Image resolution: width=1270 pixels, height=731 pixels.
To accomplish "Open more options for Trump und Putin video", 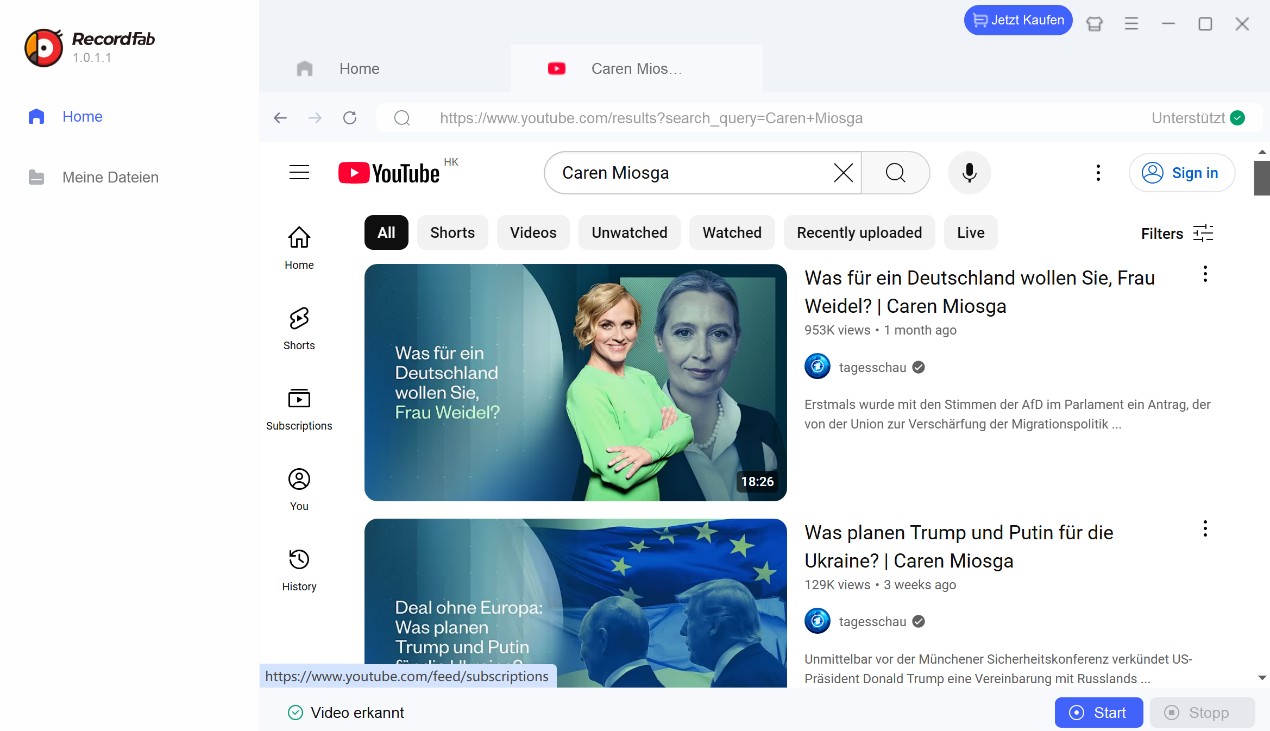I will (1205, 528).
